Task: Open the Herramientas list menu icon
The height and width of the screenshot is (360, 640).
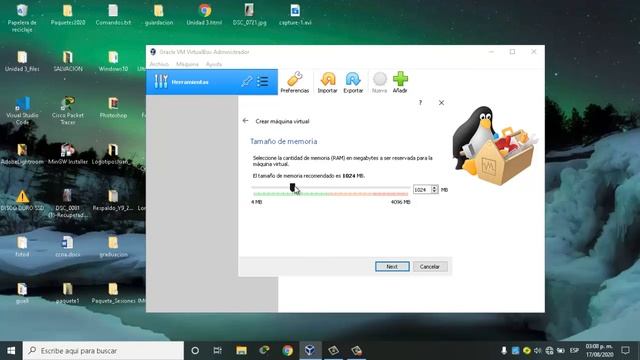Action: (x=263, y=82)
